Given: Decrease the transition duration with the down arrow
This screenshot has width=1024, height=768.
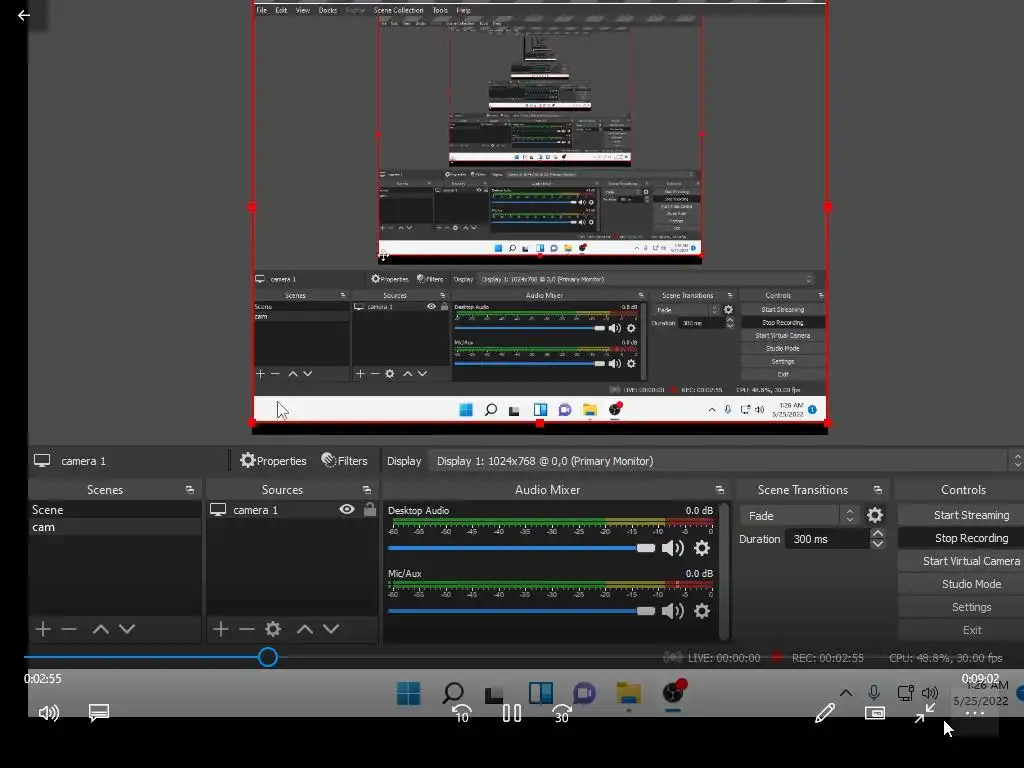Looking at the screenshot, I should coord(878,544).
